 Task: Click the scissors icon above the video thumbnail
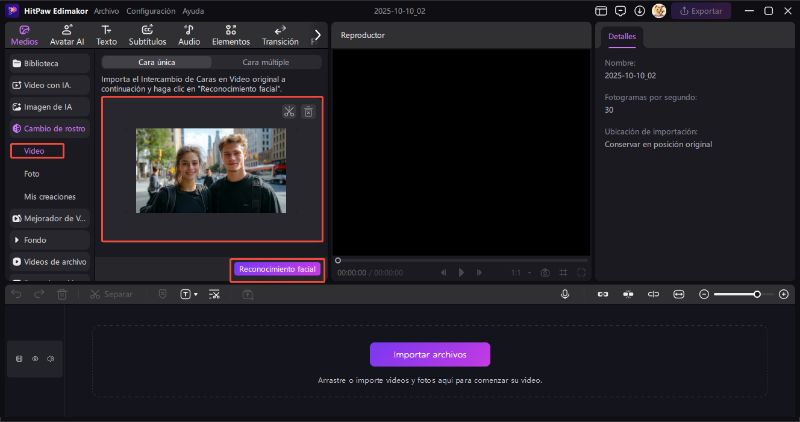pyautogui.click(x=288, y=112)
